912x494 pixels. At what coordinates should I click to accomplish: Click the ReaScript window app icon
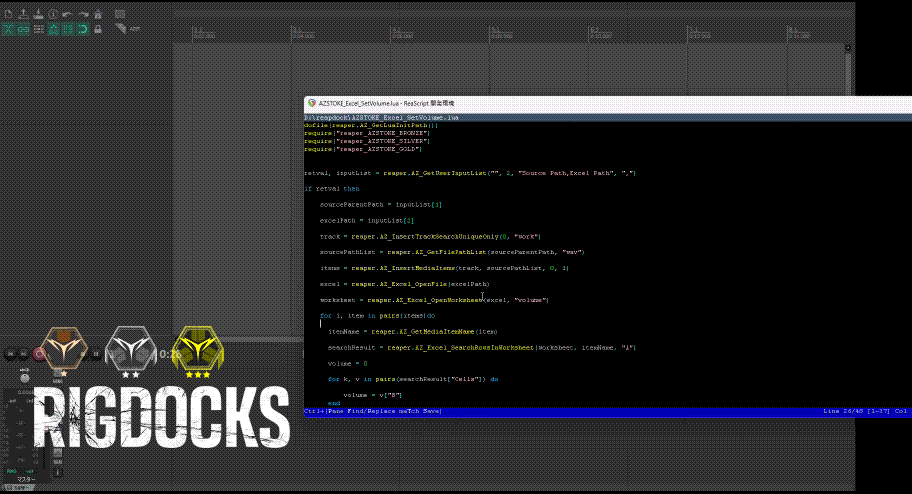point(312,103)
